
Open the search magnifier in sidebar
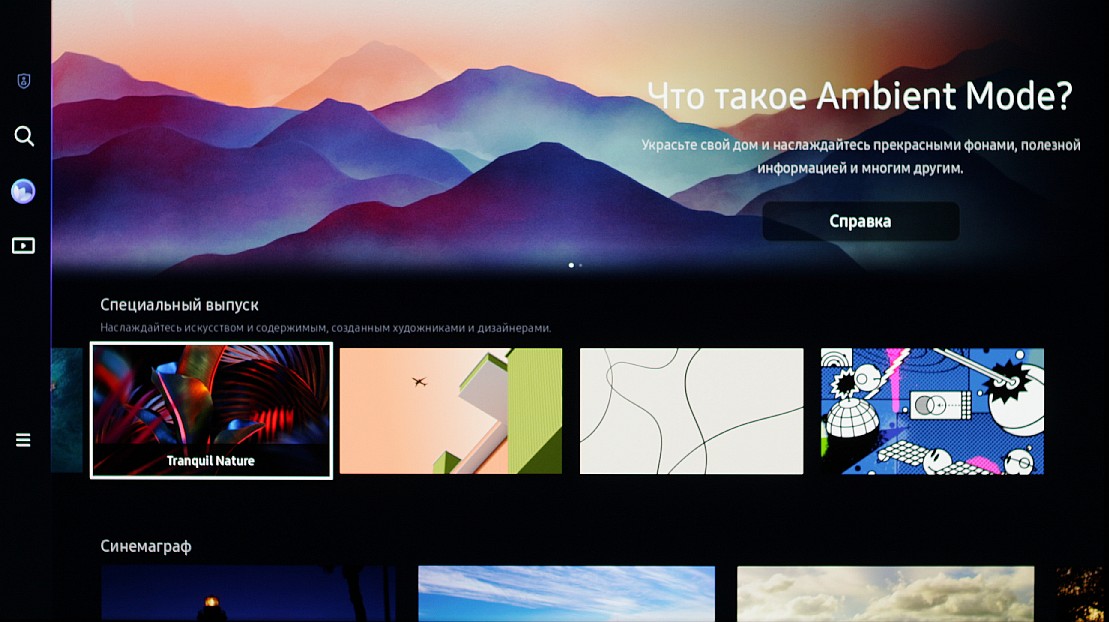24,136
